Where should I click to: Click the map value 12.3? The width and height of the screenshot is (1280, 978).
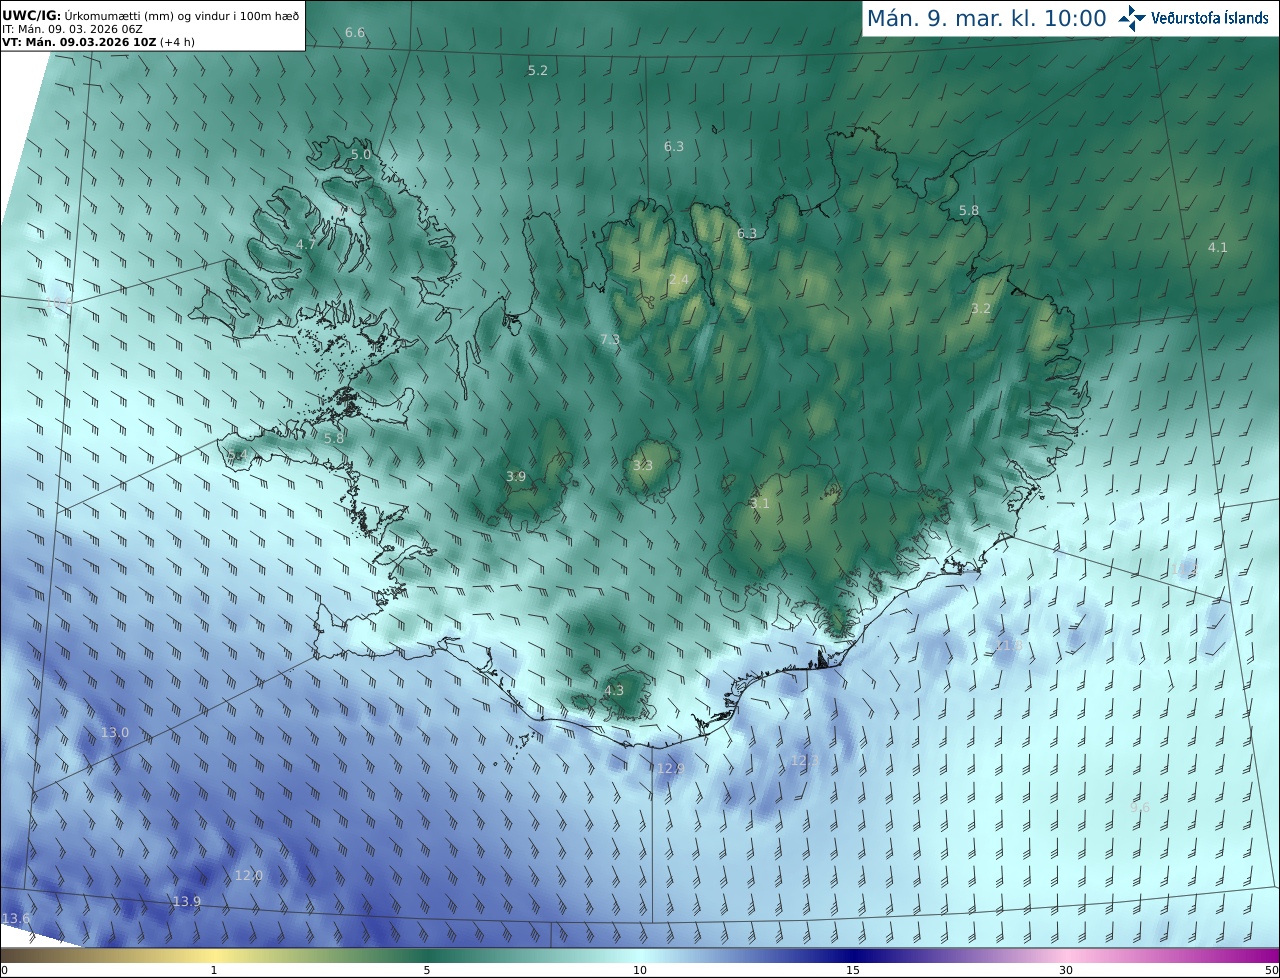805,761
